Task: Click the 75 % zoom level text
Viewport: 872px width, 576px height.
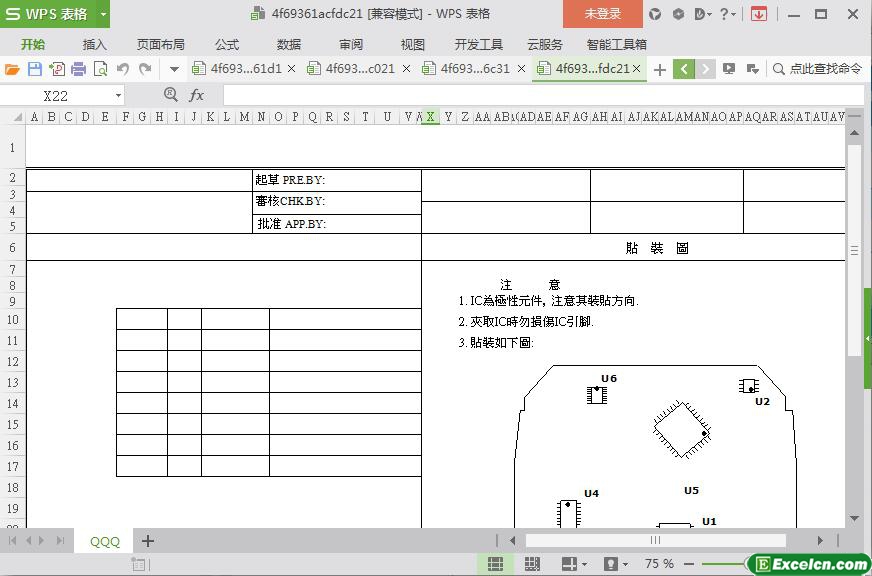Action: pos(659,564)
